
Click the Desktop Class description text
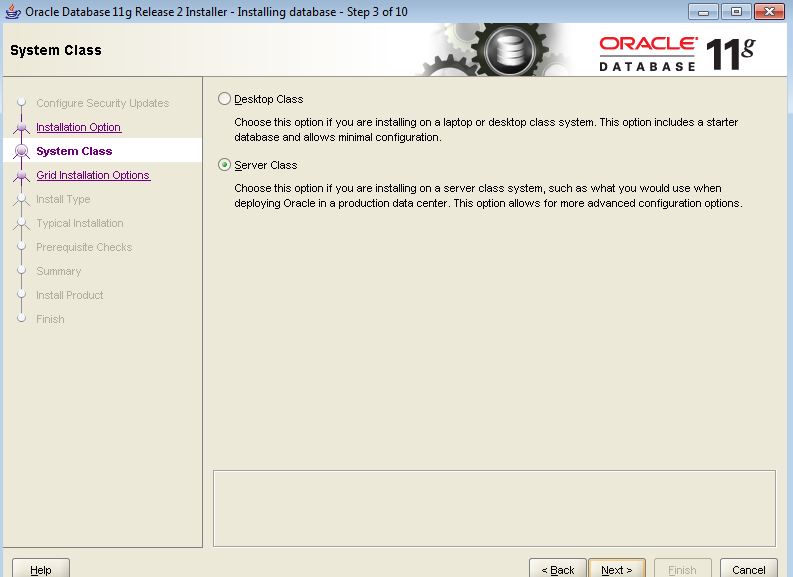[x=486, y=130]
